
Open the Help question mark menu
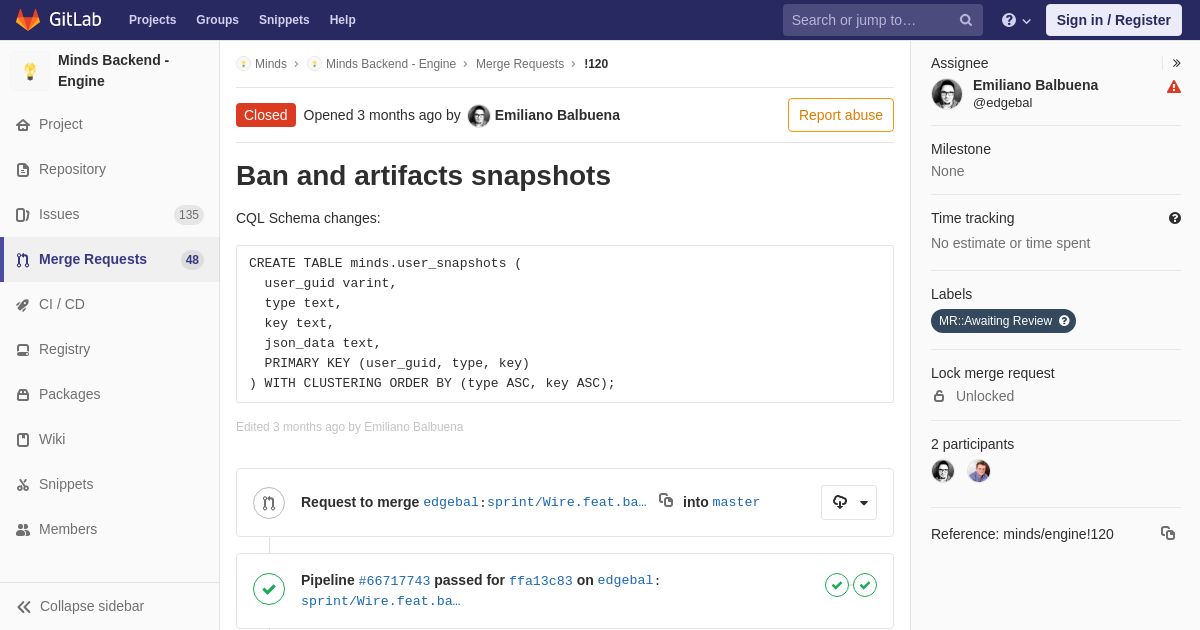pos(1016,20)
